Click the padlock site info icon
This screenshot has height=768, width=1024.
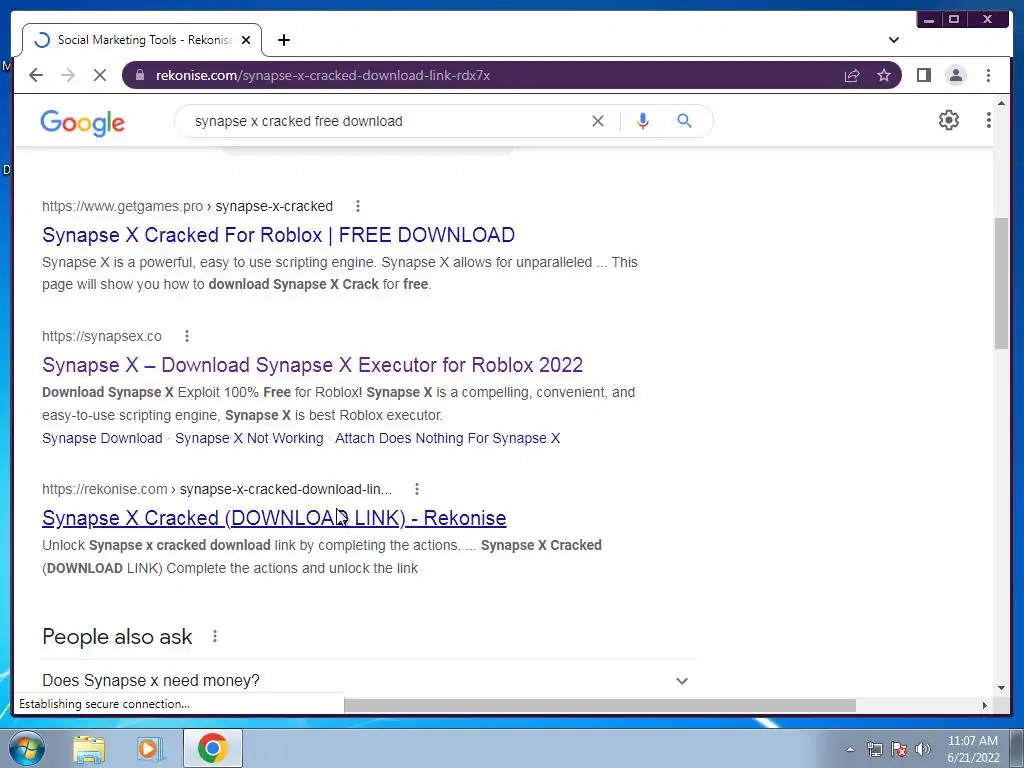coord(140,75)
